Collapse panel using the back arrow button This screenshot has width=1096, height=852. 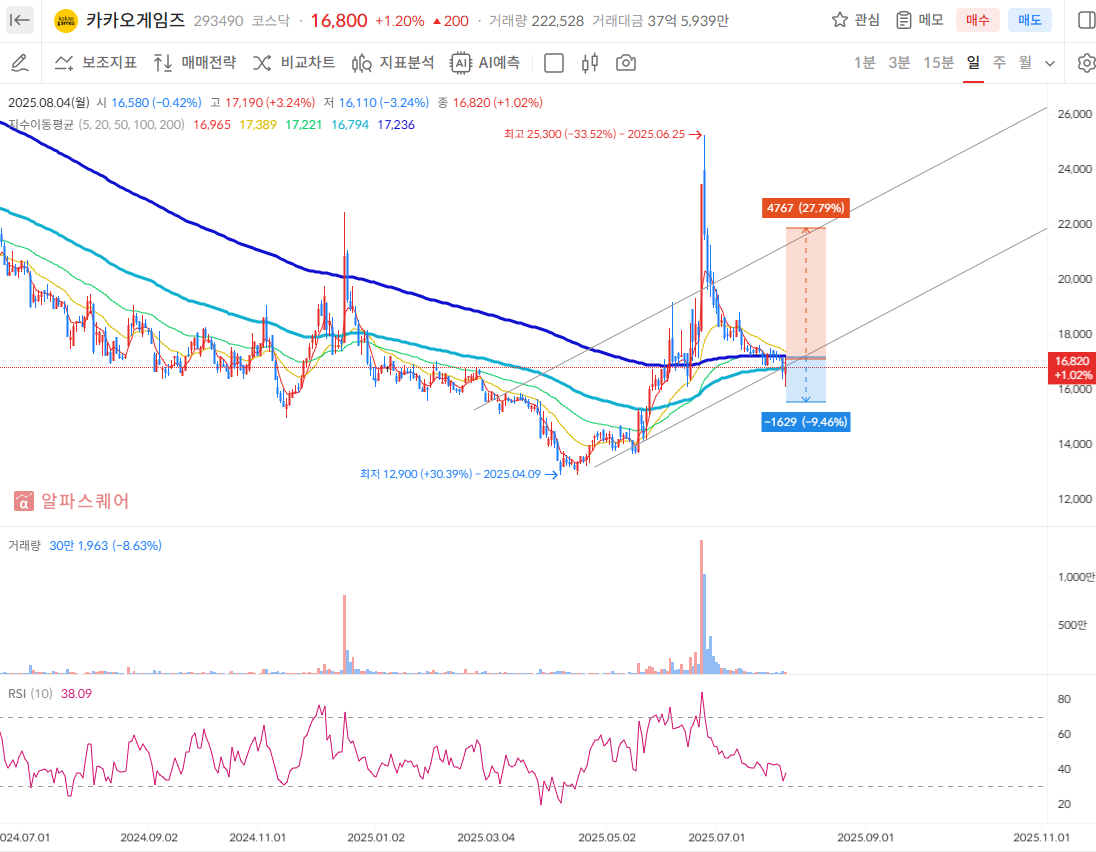(20, 20)
